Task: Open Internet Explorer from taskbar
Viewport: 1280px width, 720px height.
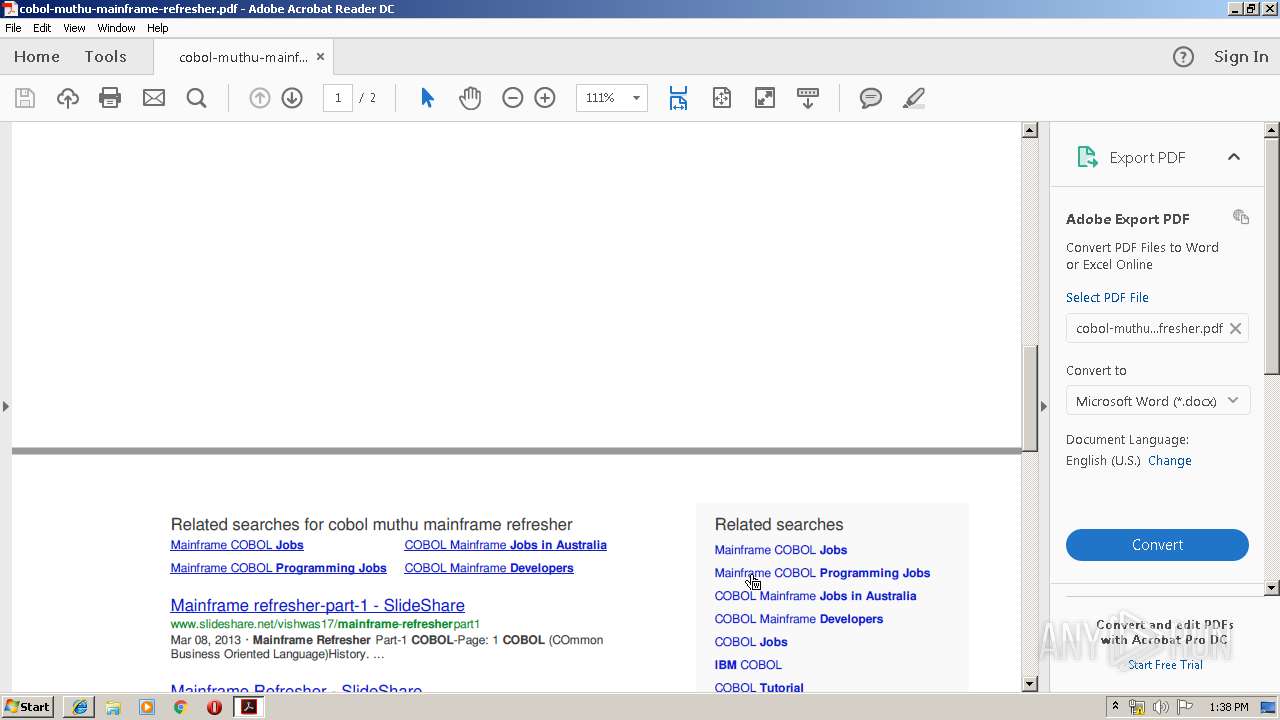Action: coord(79,707)
